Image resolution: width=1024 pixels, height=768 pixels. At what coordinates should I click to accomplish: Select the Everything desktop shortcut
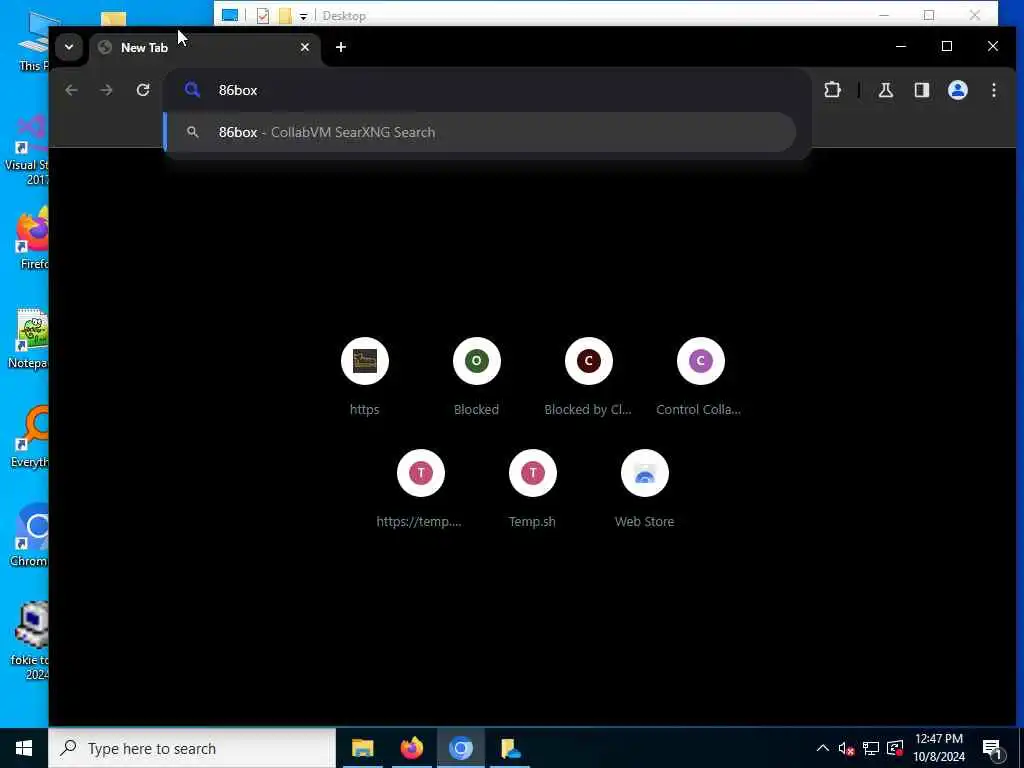coord(29,437)
